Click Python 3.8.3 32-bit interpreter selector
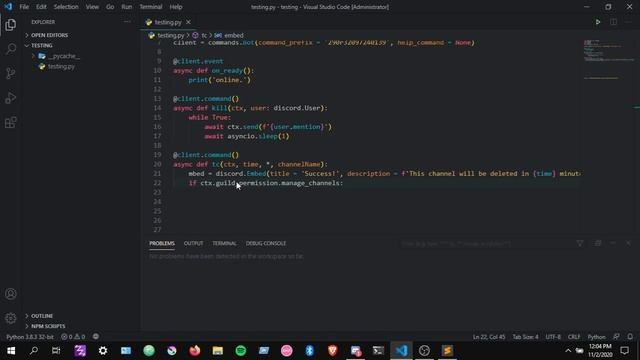Viewport: 640px width, 360px height. tap(30, 337)
